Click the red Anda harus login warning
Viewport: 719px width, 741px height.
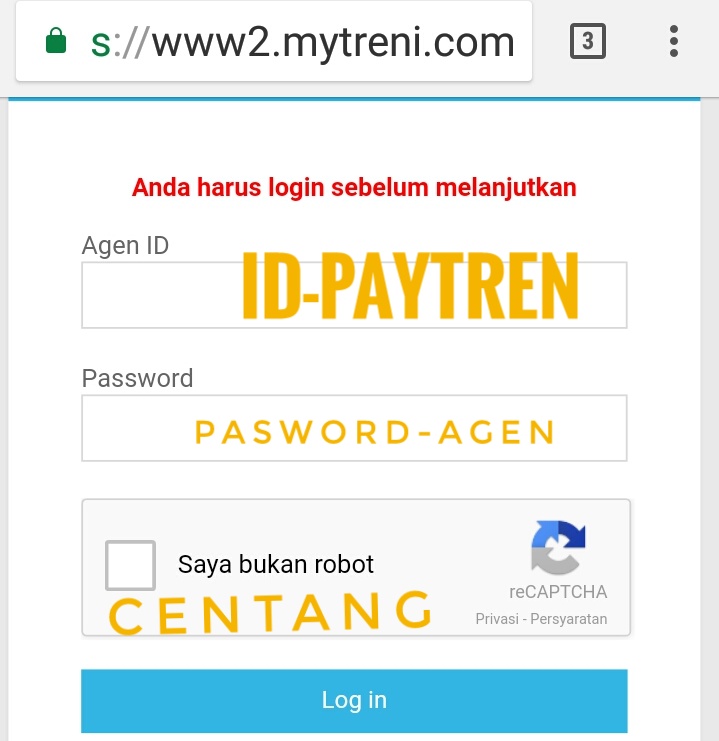coord(354,188)
